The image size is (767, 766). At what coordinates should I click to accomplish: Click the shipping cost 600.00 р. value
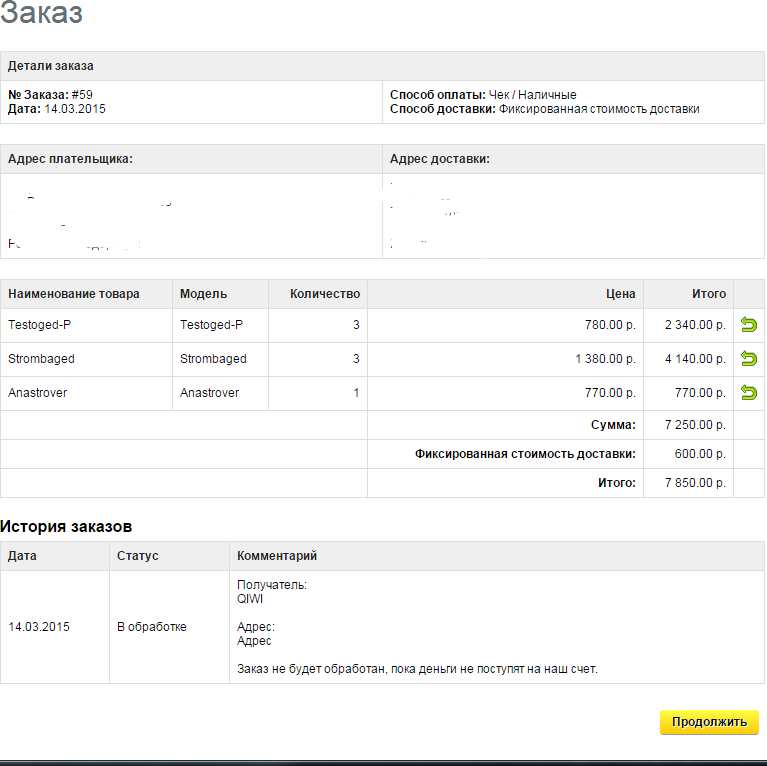699,454
